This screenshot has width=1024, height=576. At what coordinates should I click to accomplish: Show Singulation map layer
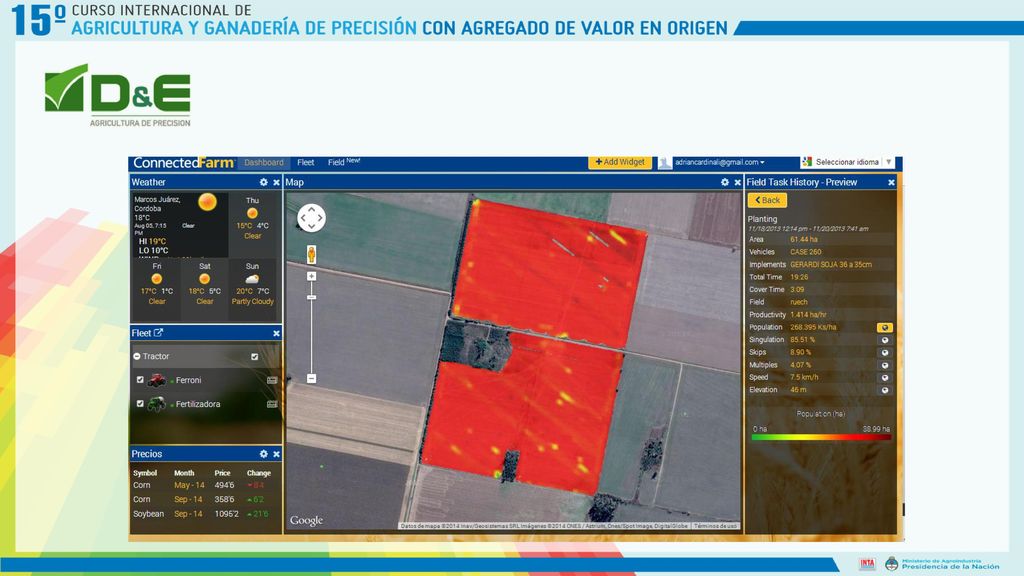[885, 340]
